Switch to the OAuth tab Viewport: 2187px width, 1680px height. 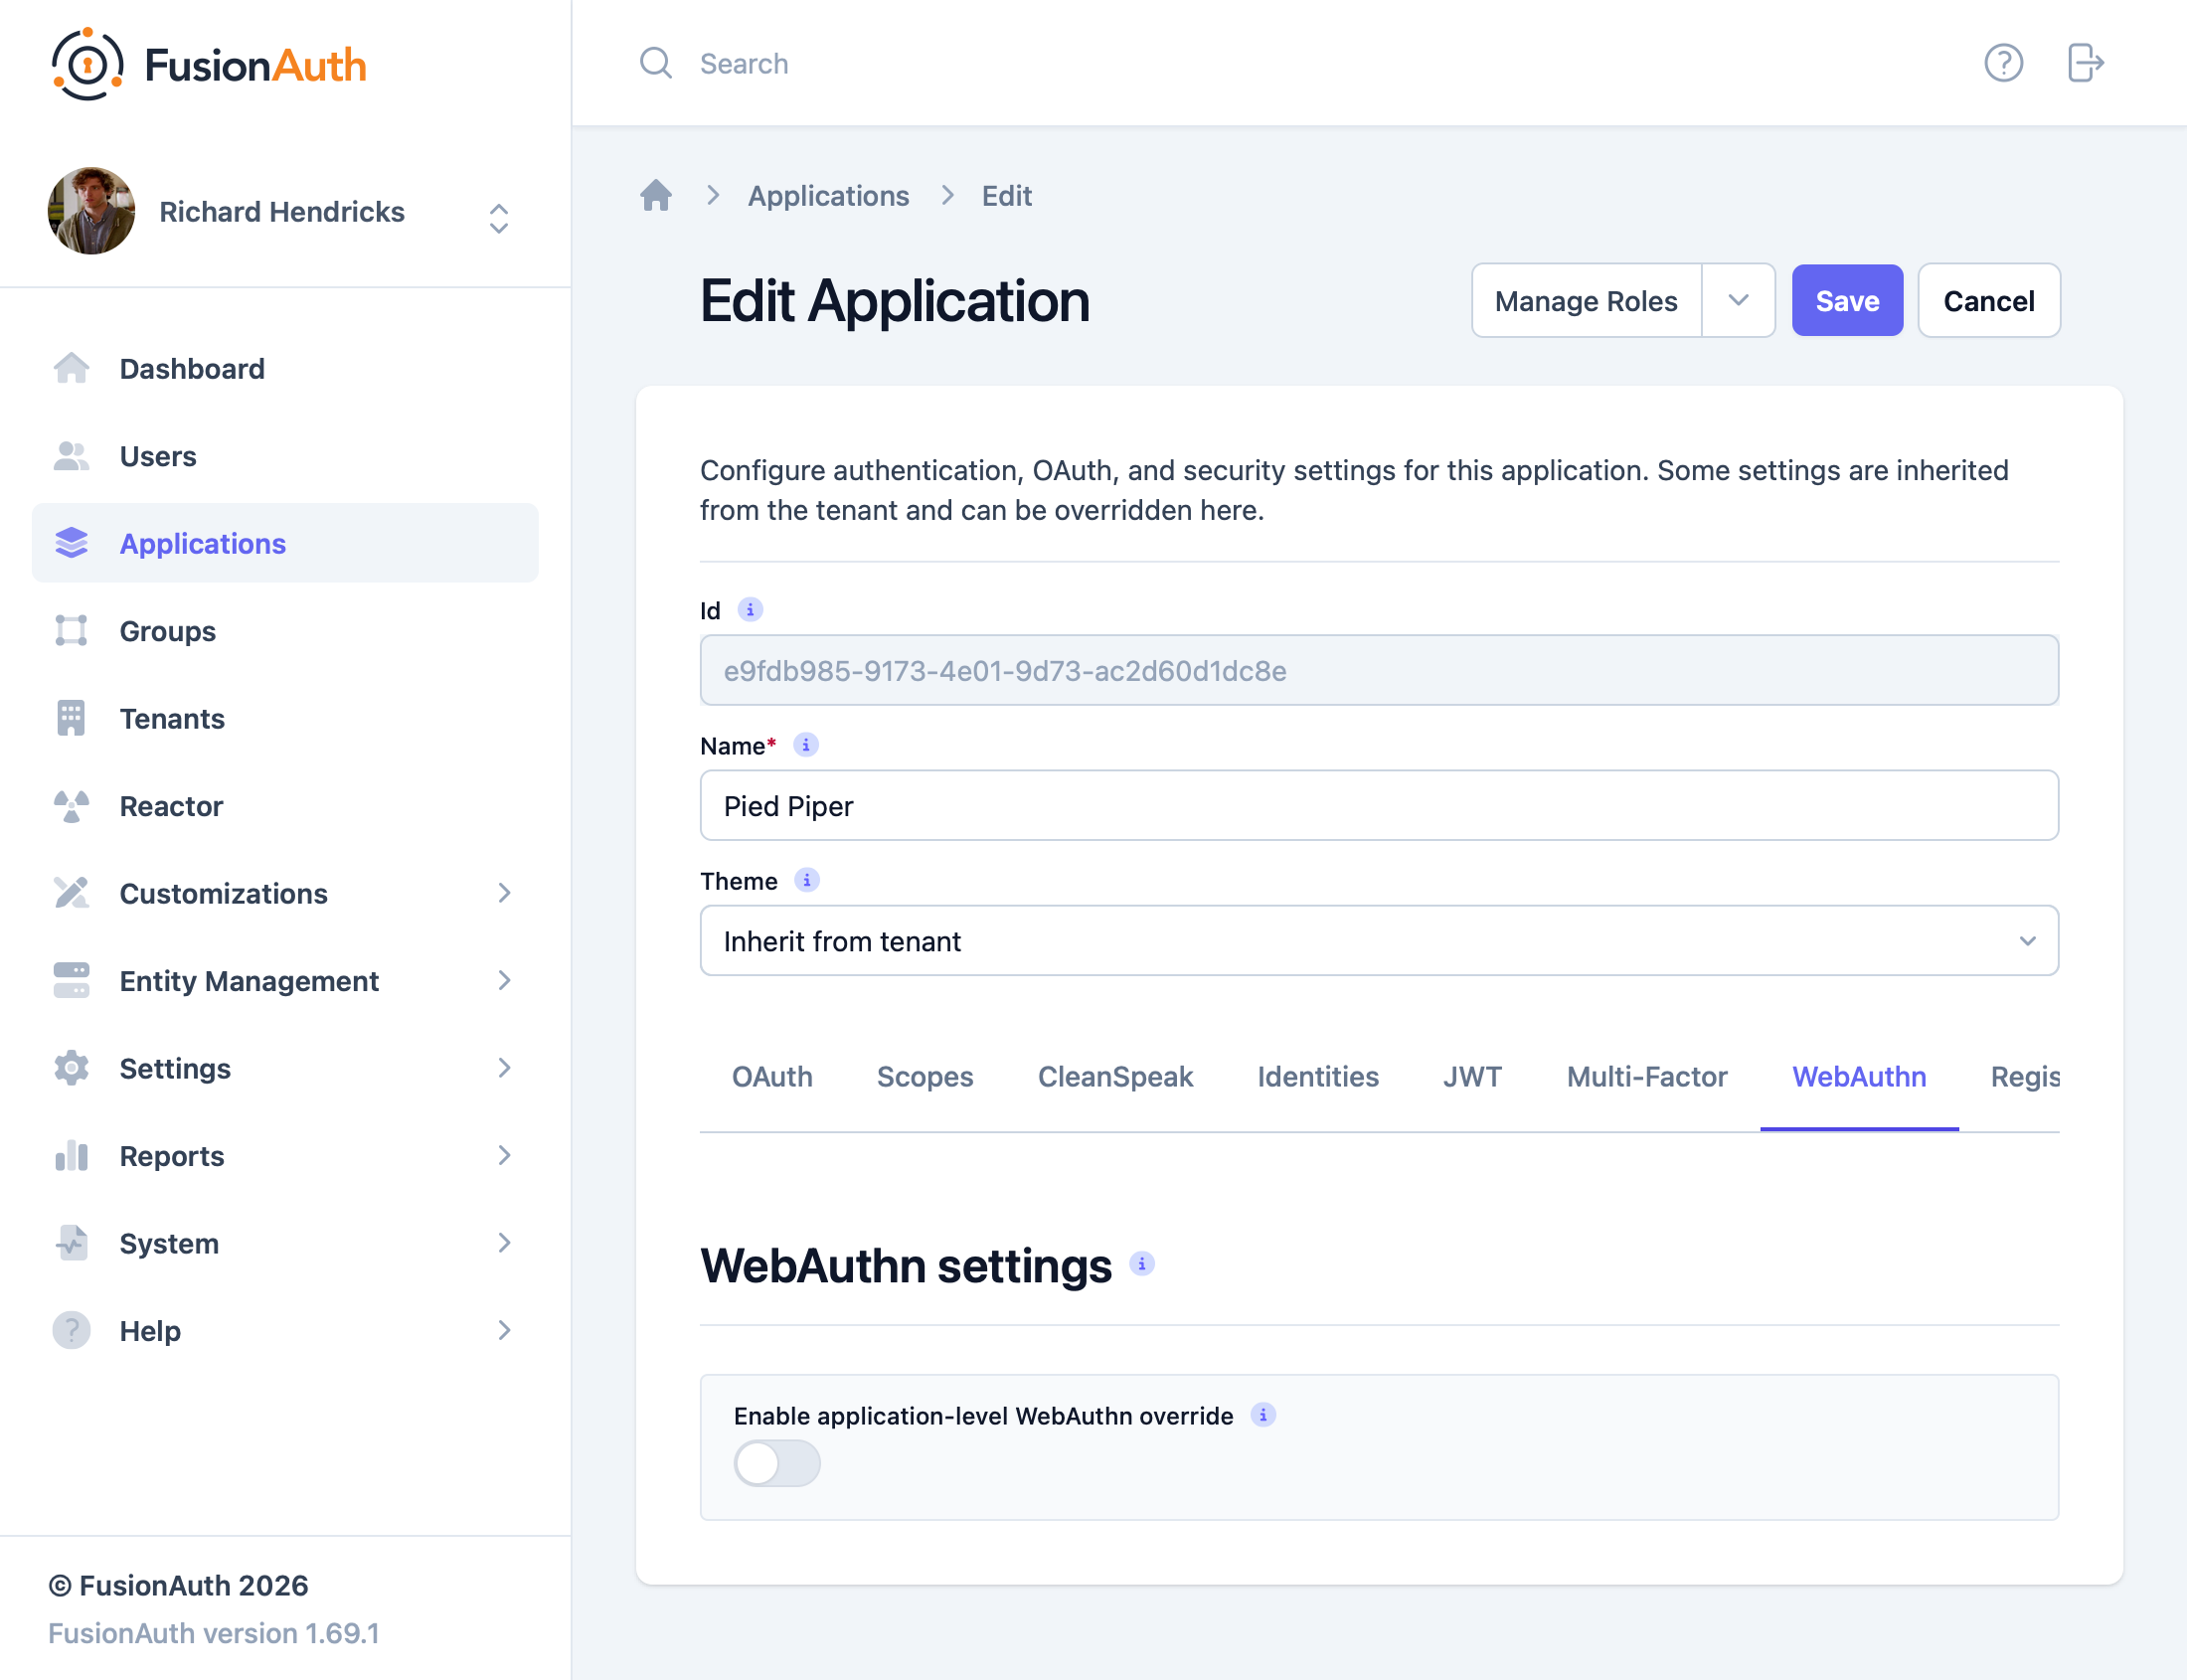(772, 1076)
